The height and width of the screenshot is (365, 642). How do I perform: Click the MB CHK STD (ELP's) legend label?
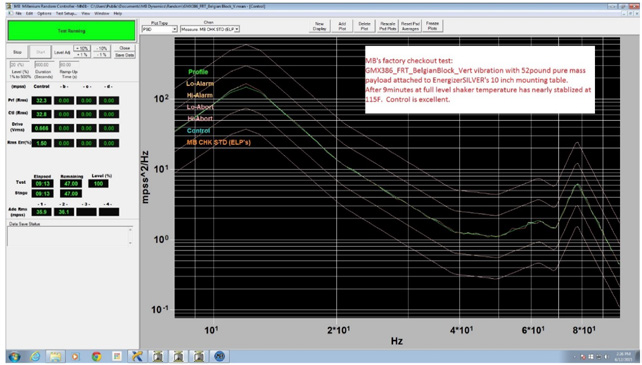[x=219, y=142]
